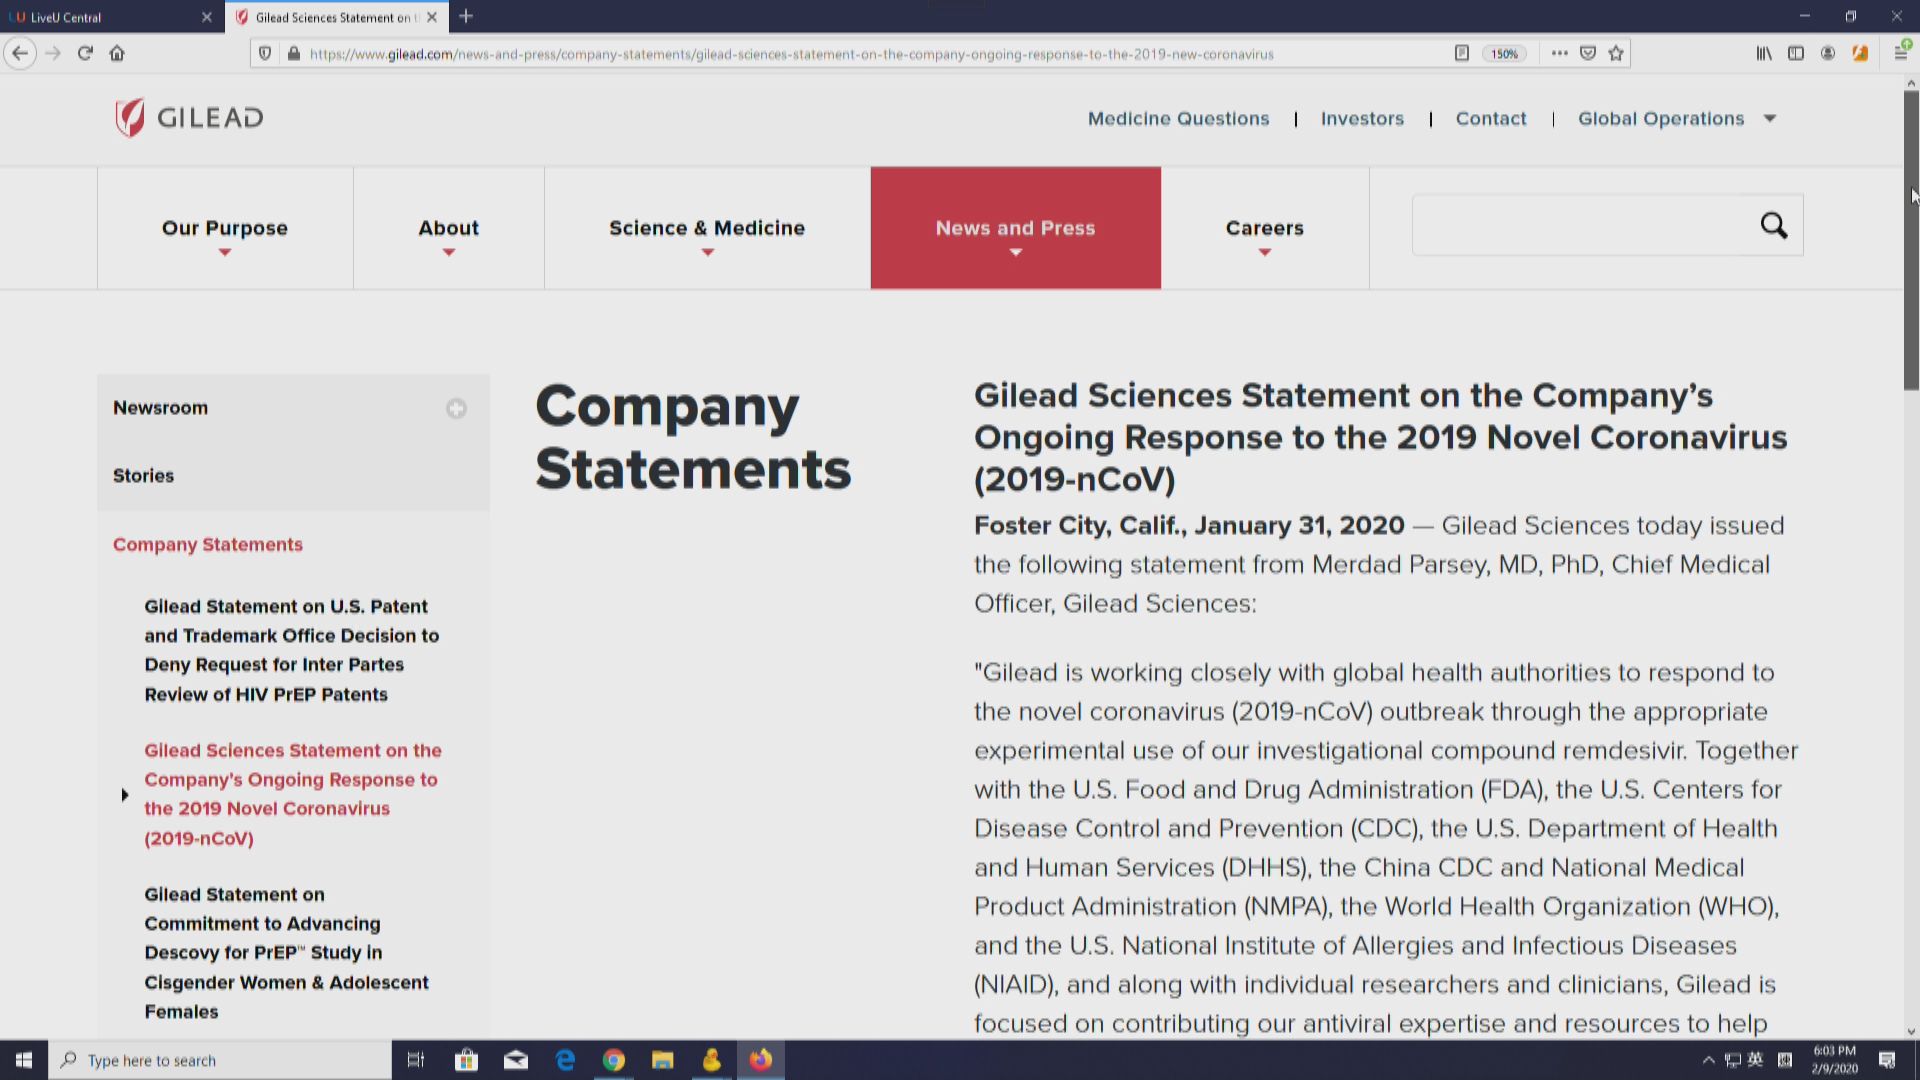The height and width of the screenshot is (1080, 1920).
Task: Click the Gilead logo
Action: (188, 118)
